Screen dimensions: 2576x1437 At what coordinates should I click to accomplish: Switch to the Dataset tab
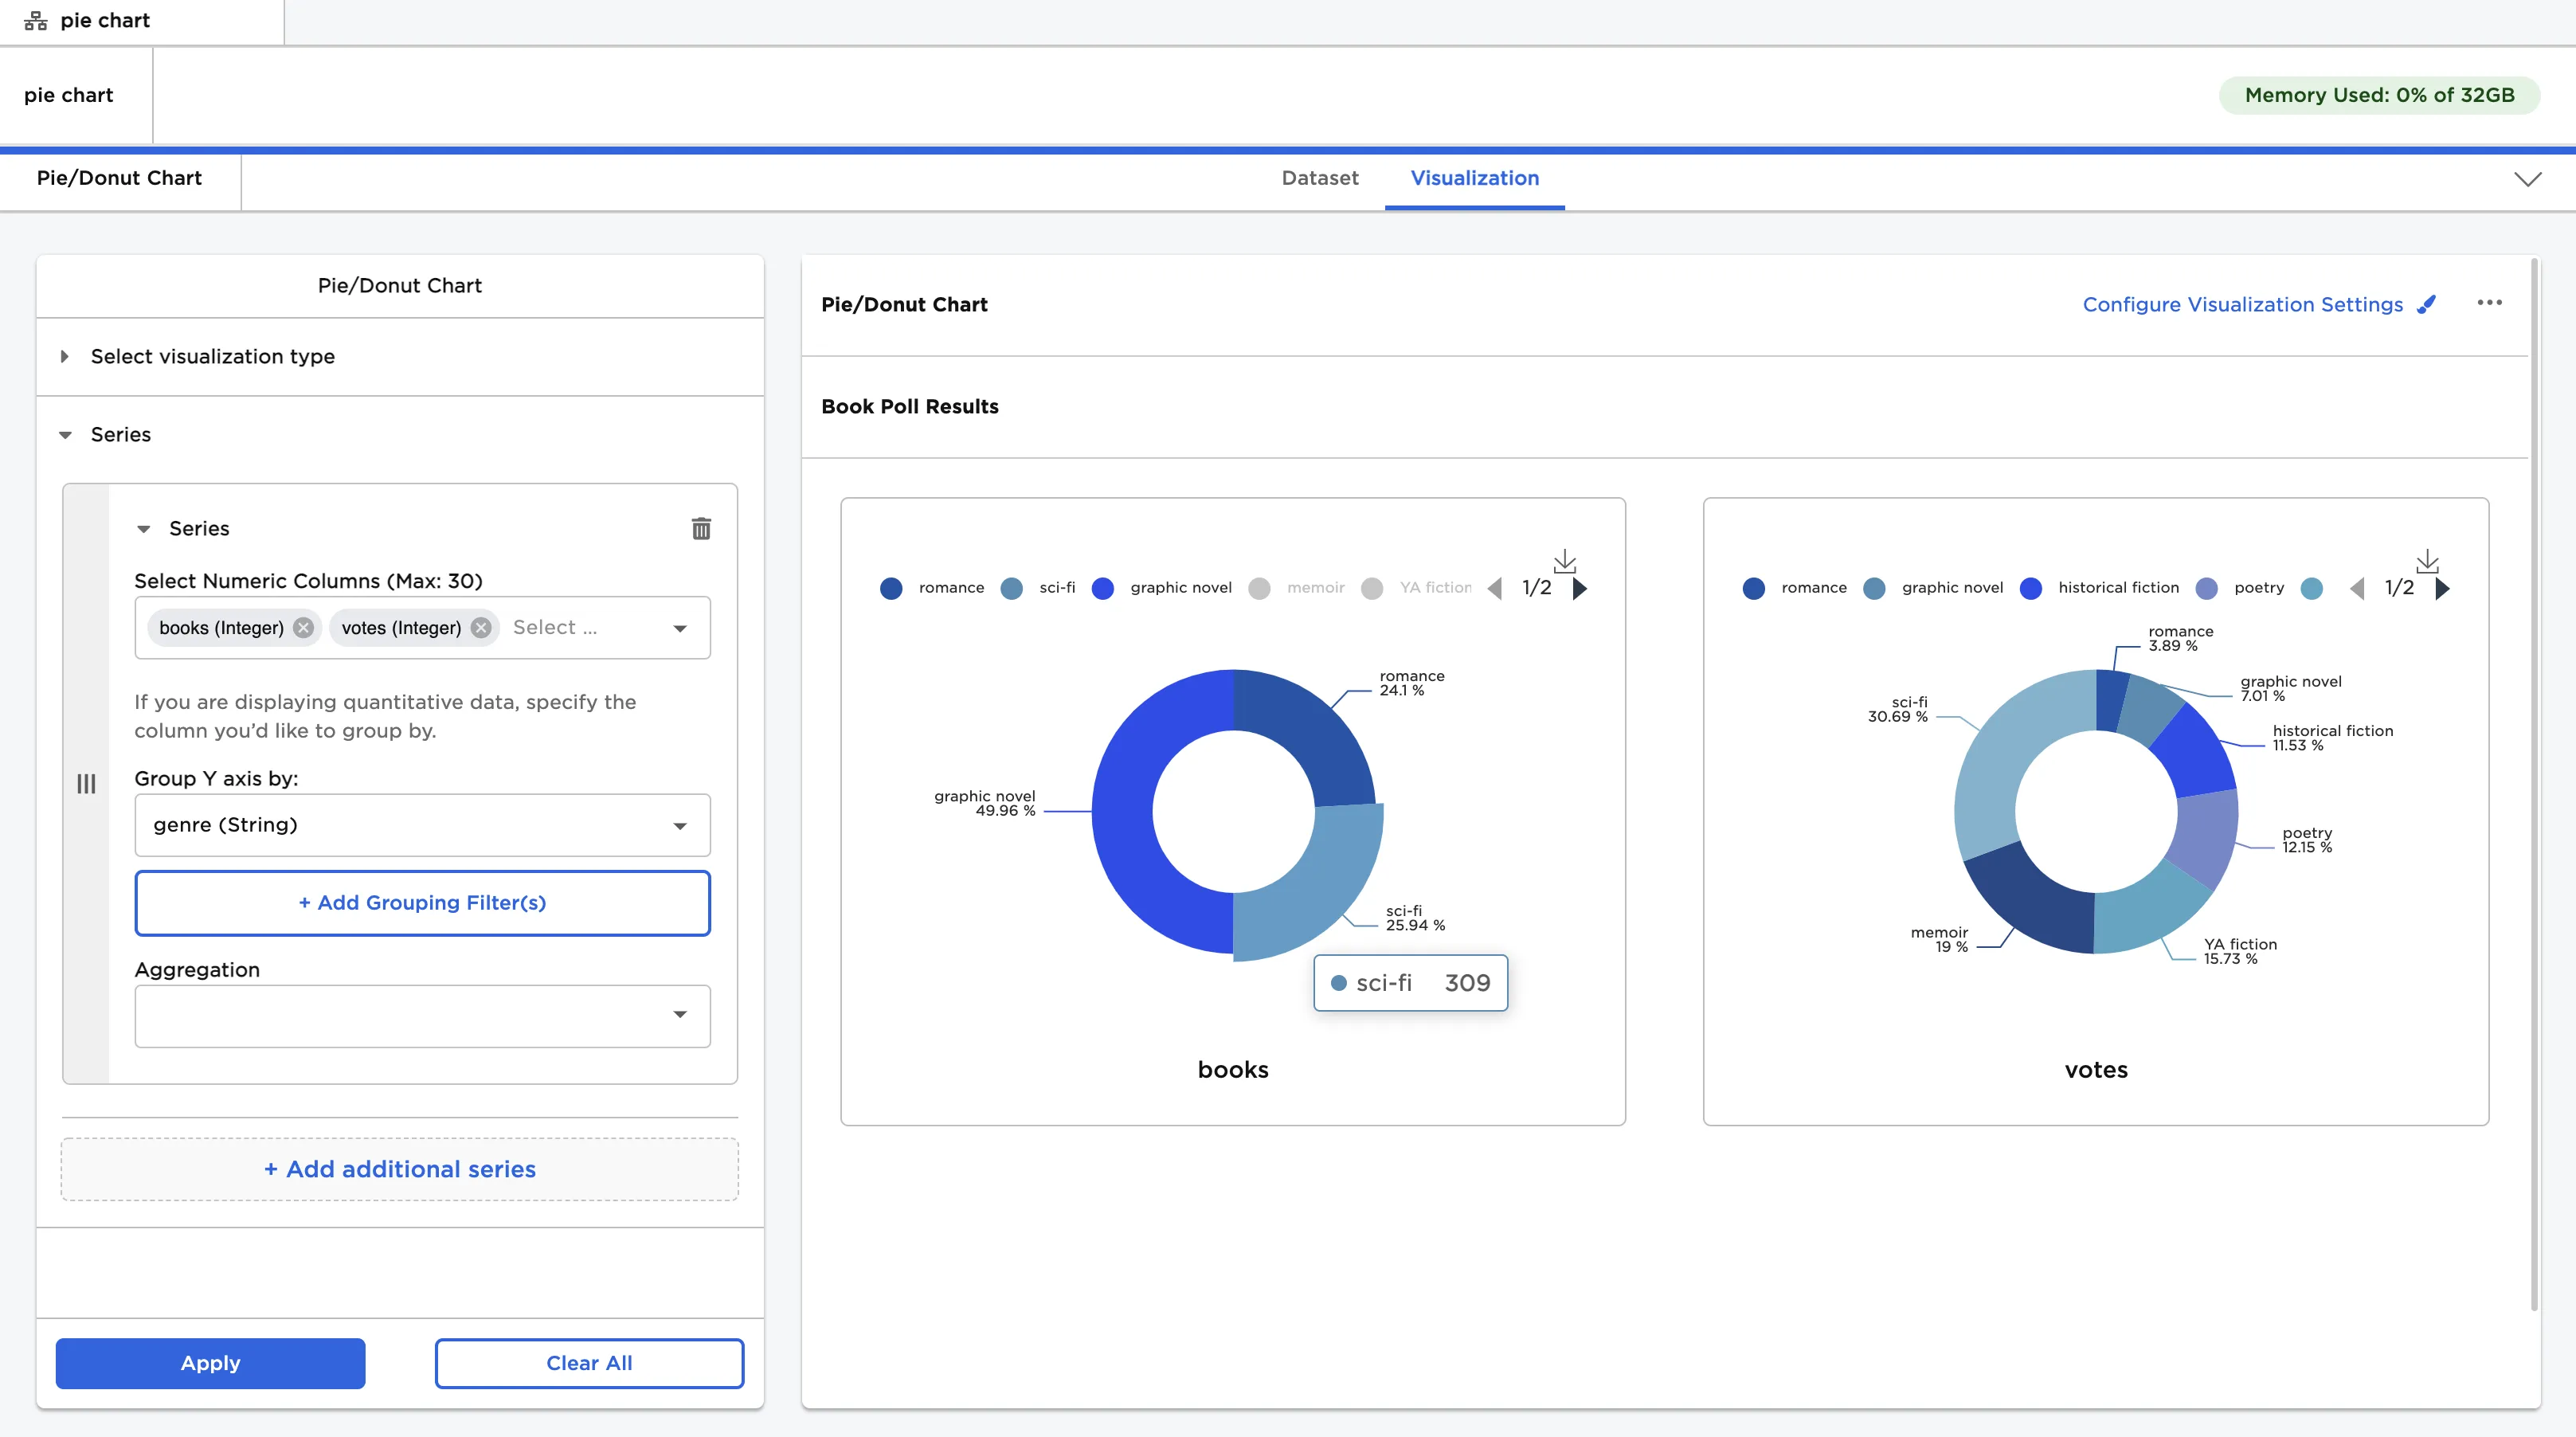coord(1319,179)
